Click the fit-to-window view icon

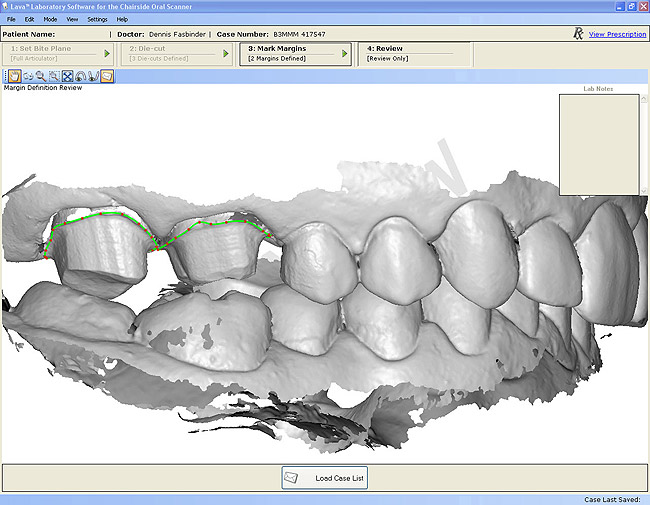tap(67, 76)
